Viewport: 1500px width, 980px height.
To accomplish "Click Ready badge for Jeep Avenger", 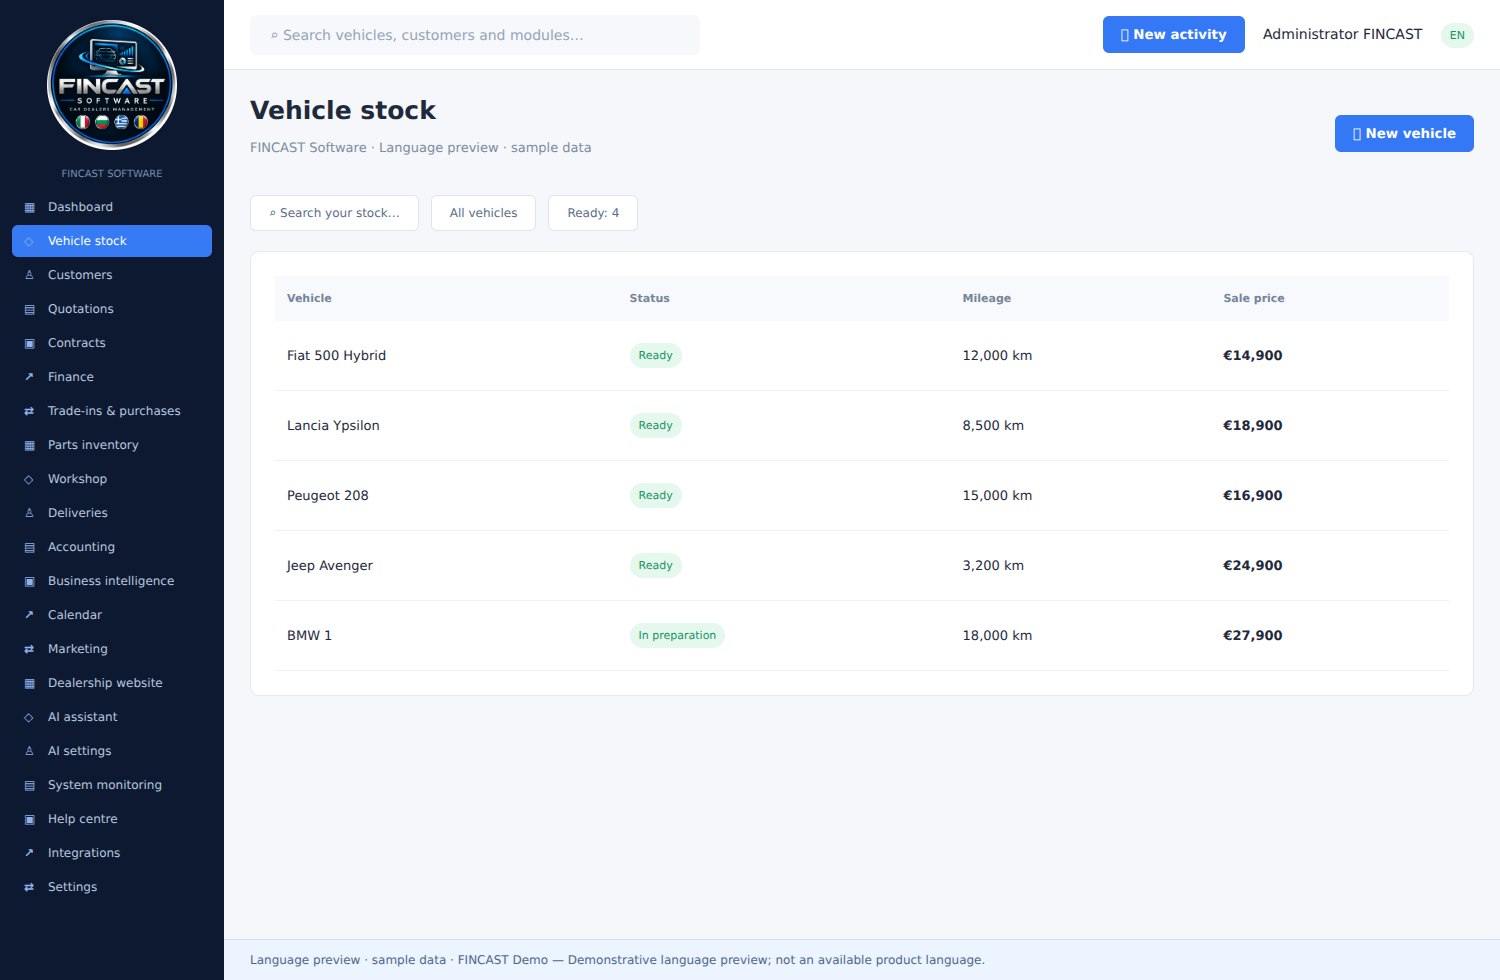I will (x=655, y=565).
